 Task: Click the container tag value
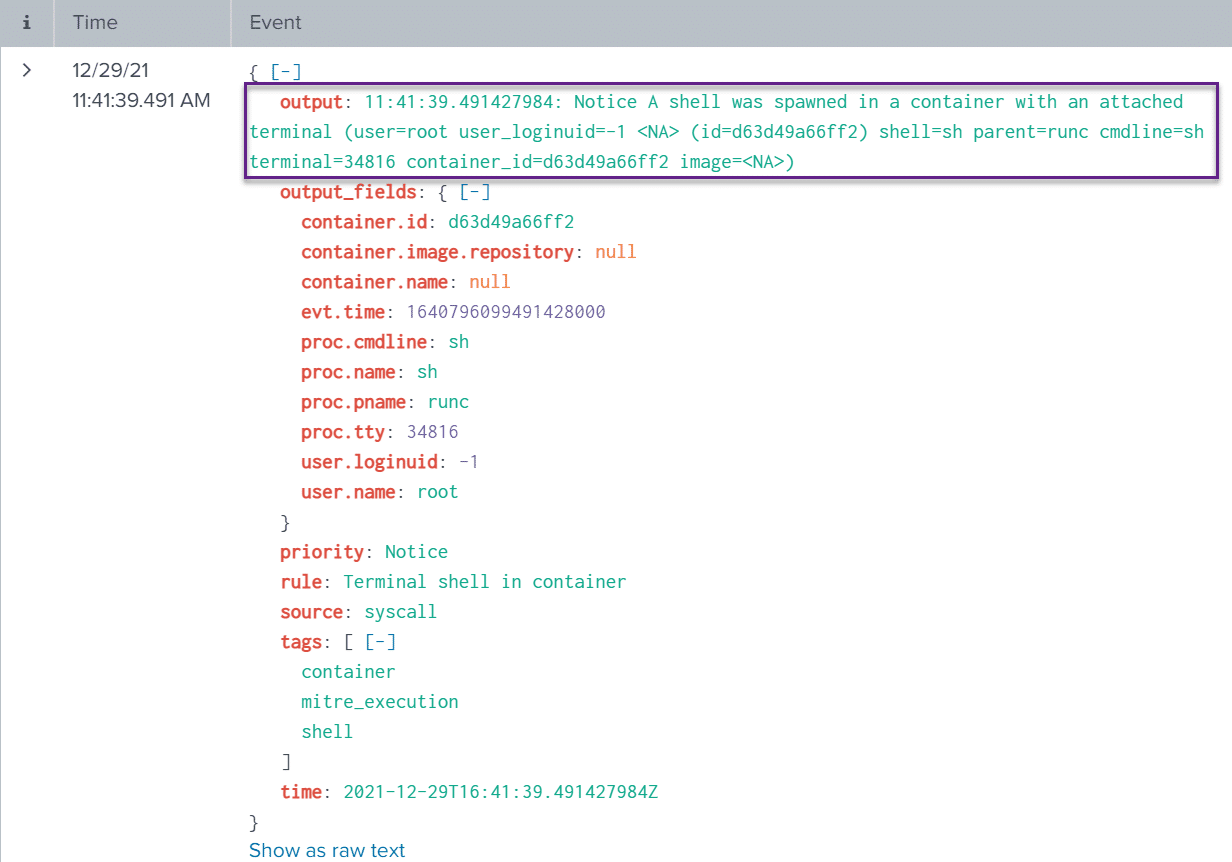coord(348,671)
